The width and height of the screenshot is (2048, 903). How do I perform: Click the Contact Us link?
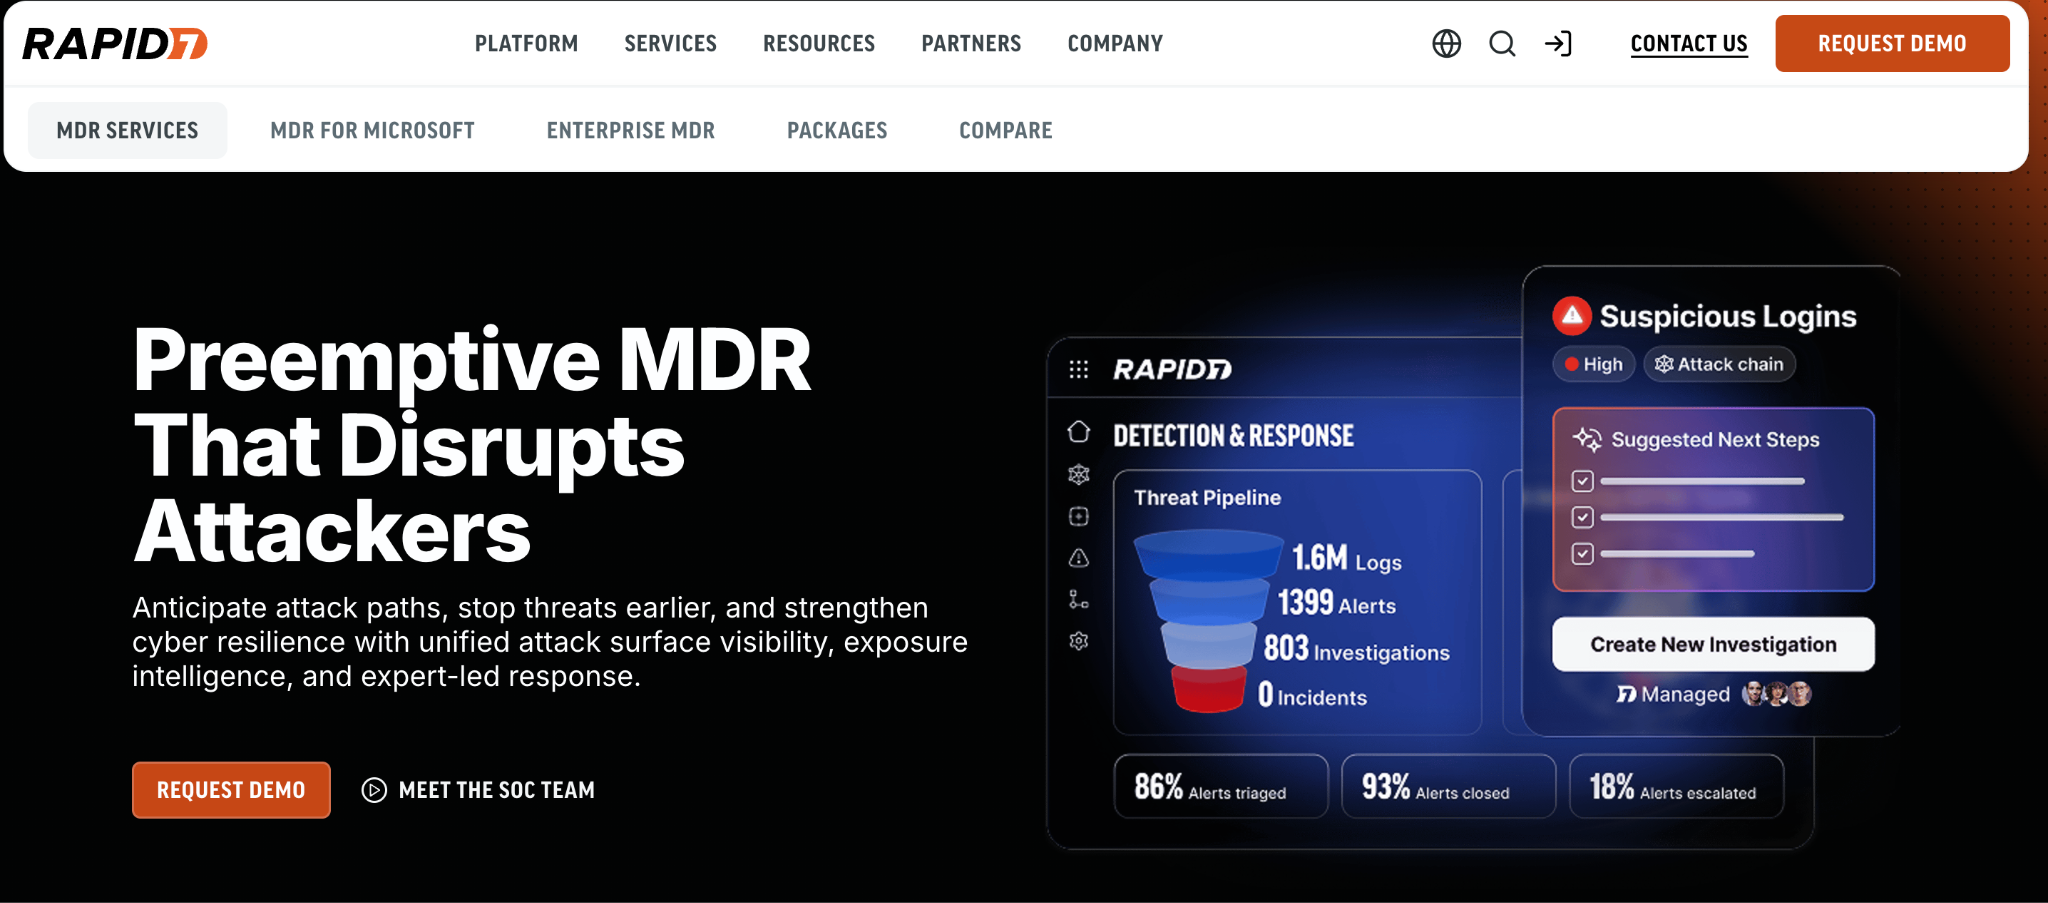1689,43
